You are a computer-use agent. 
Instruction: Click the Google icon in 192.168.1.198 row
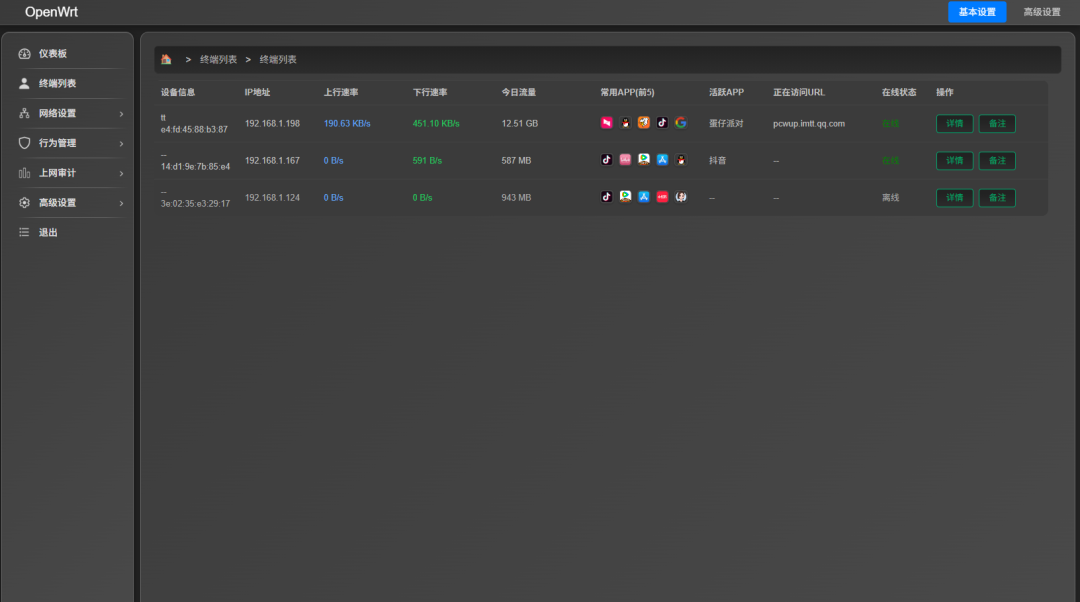[681, 123]
